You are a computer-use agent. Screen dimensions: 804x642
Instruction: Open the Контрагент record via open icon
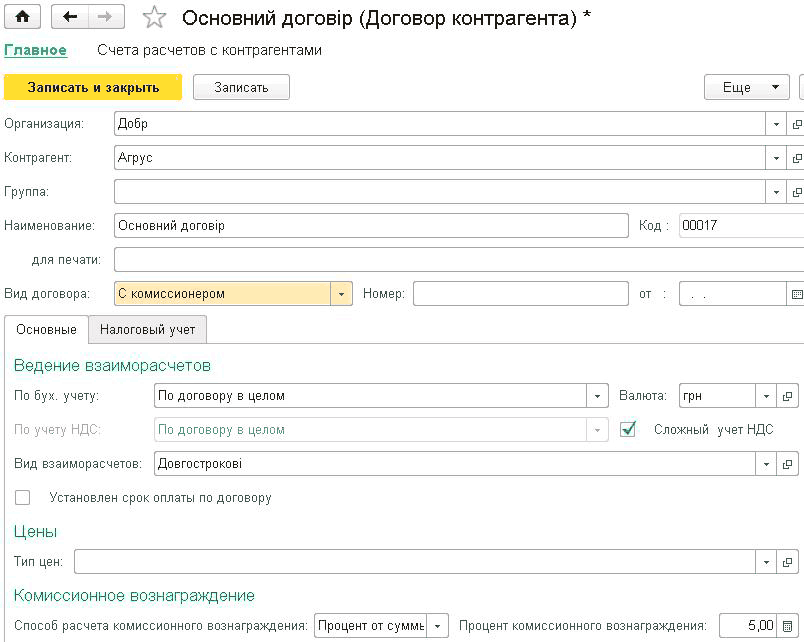point(796,158)
